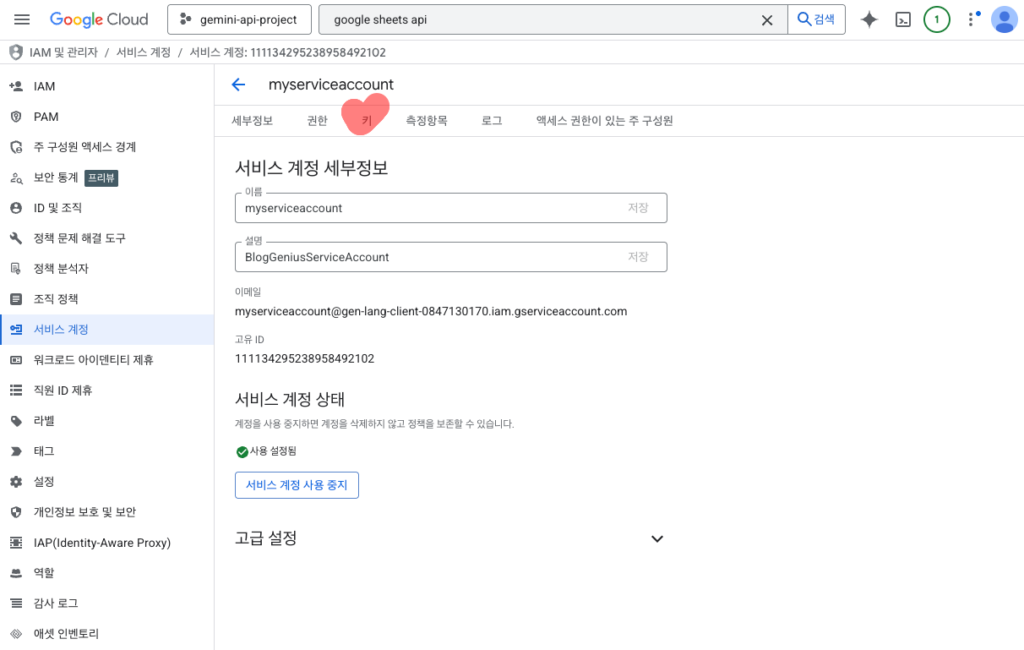The image size is (1024, 650).
Task: Click the 서비스 계정 사용 중지 button
Action: (296, 485)
